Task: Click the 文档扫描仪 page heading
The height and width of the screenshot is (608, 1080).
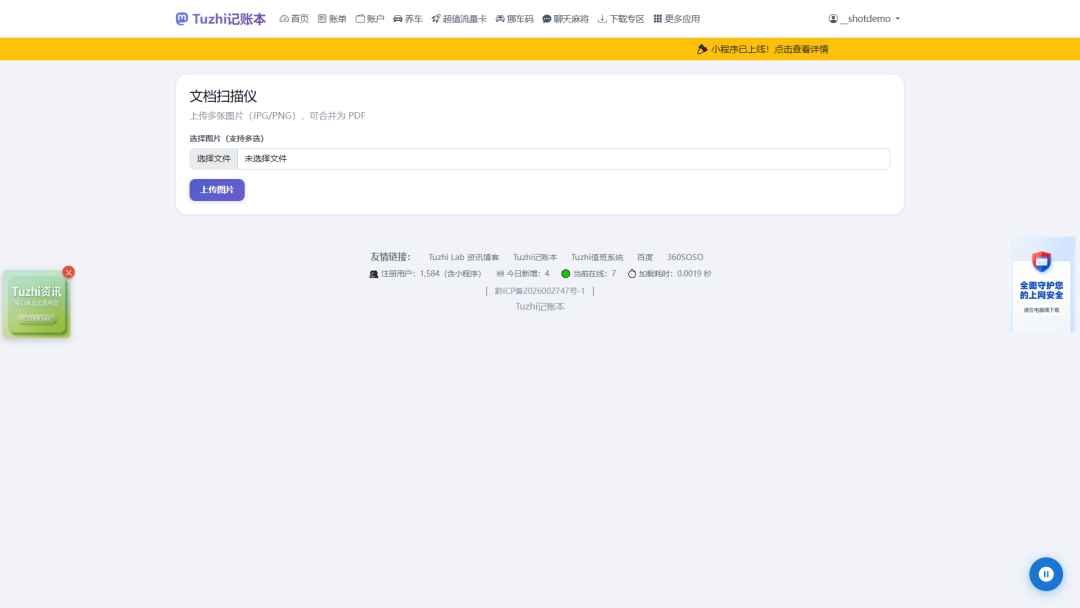Action: tap(223, 96)
